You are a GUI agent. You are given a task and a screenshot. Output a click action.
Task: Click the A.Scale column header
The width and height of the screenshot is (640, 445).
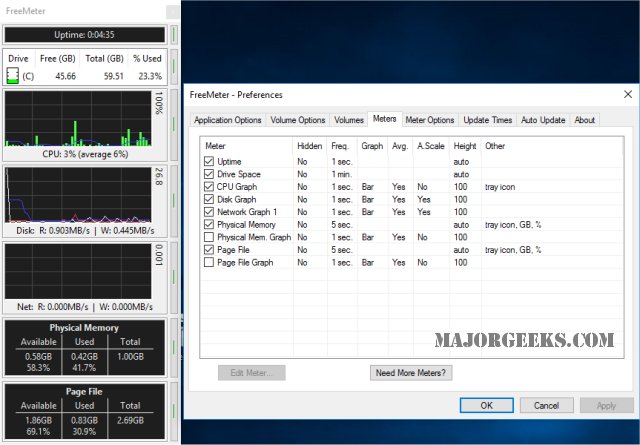(x=431, y=146)
